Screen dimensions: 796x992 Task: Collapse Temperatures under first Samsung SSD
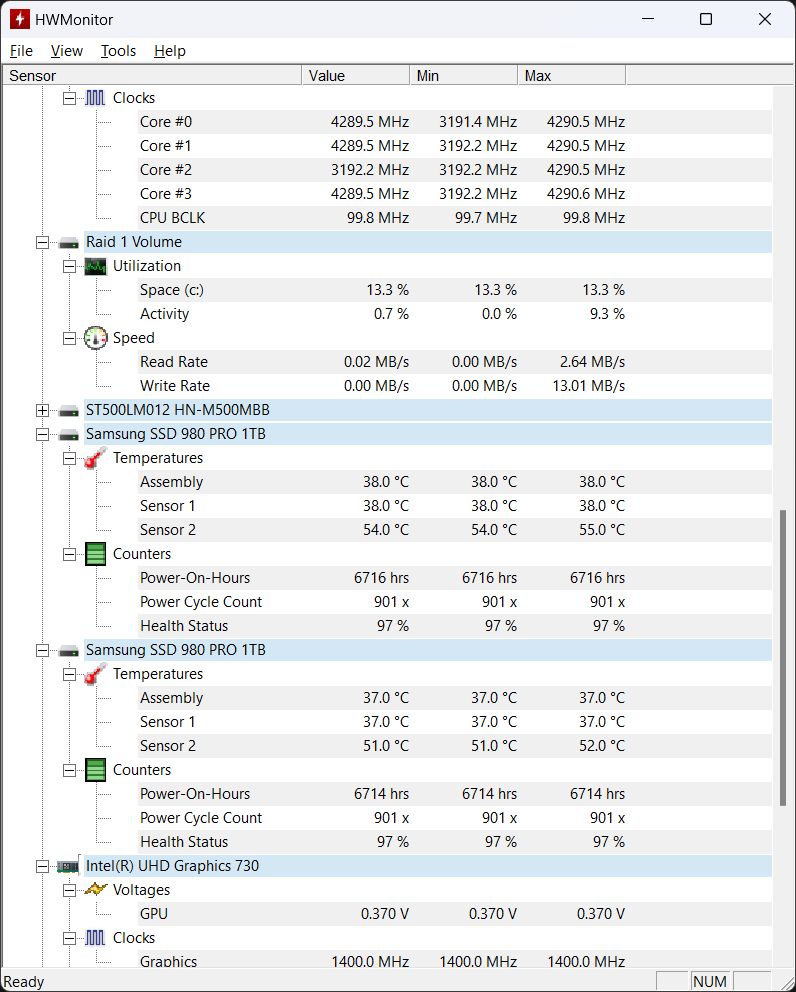[x=70, y=459]
